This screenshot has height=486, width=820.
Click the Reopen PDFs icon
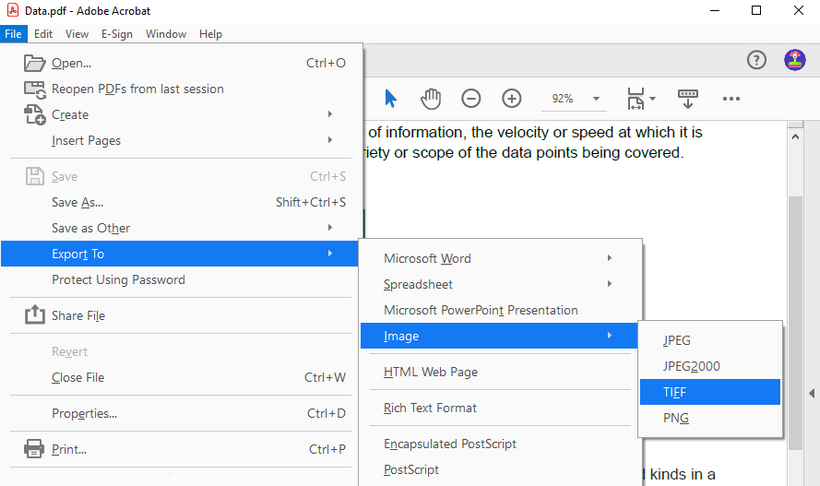(x=35, y=89)
